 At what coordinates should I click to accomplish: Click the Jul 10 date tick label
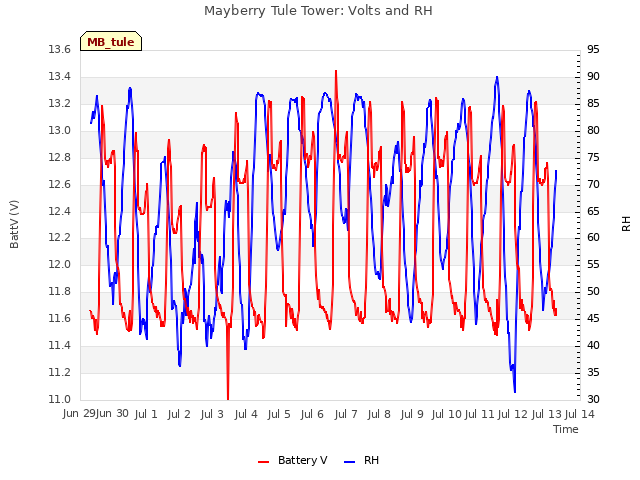[447, 414]
